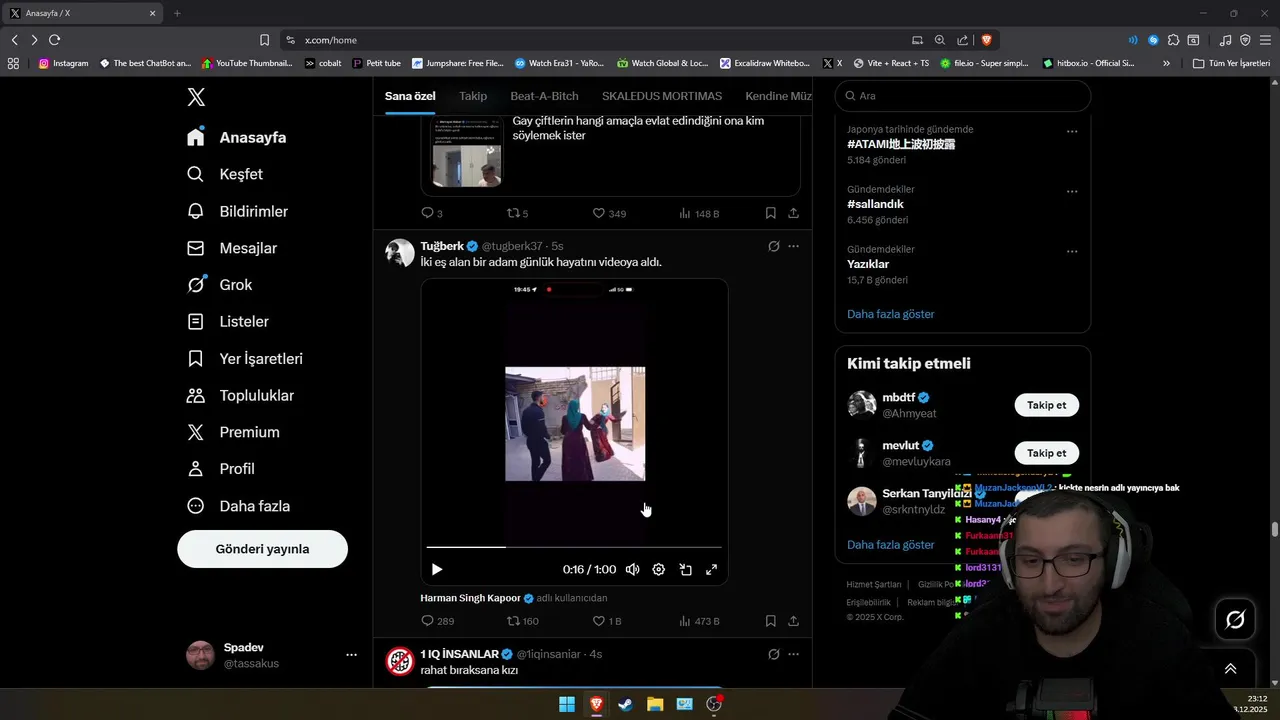The height and width of the screenshot is (720, 1280).
Task: Click the X logo in the sidebar
Action: tap(196, 97)
